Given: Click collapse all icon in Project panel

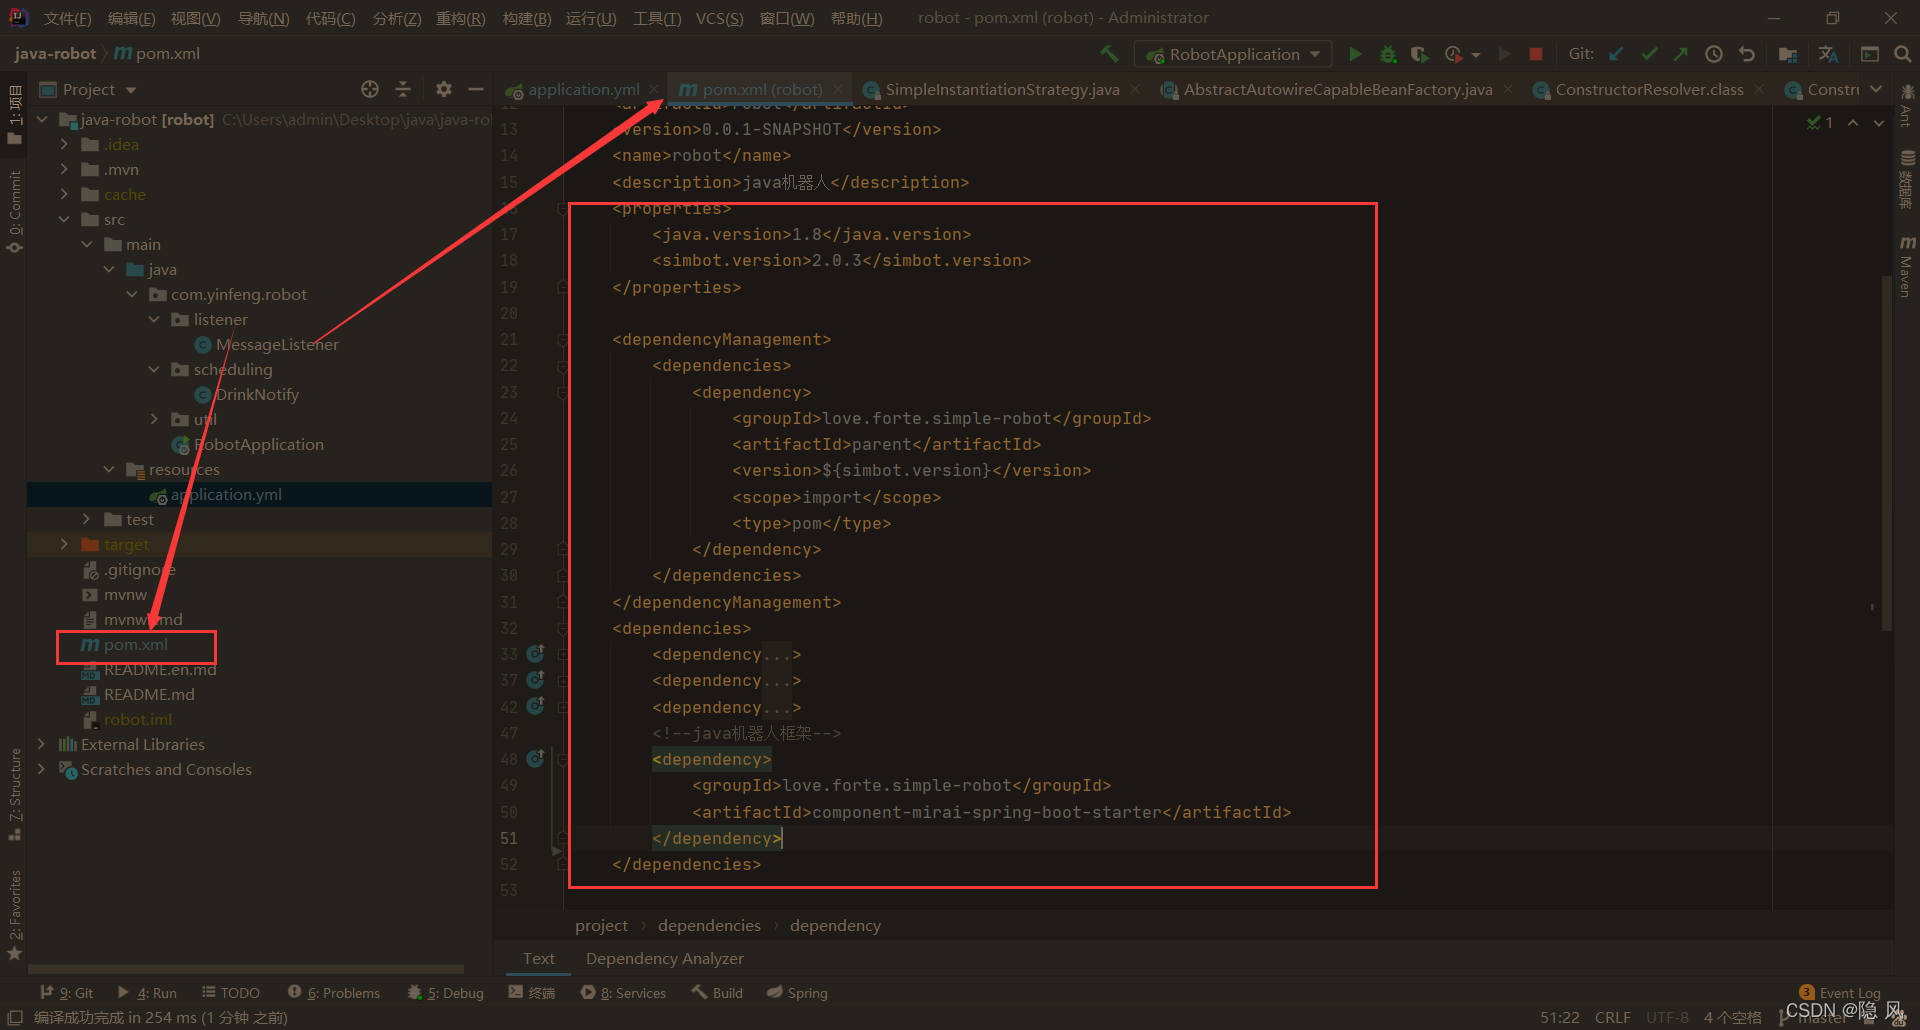Looking at the screenshot, I should point(403,89).
